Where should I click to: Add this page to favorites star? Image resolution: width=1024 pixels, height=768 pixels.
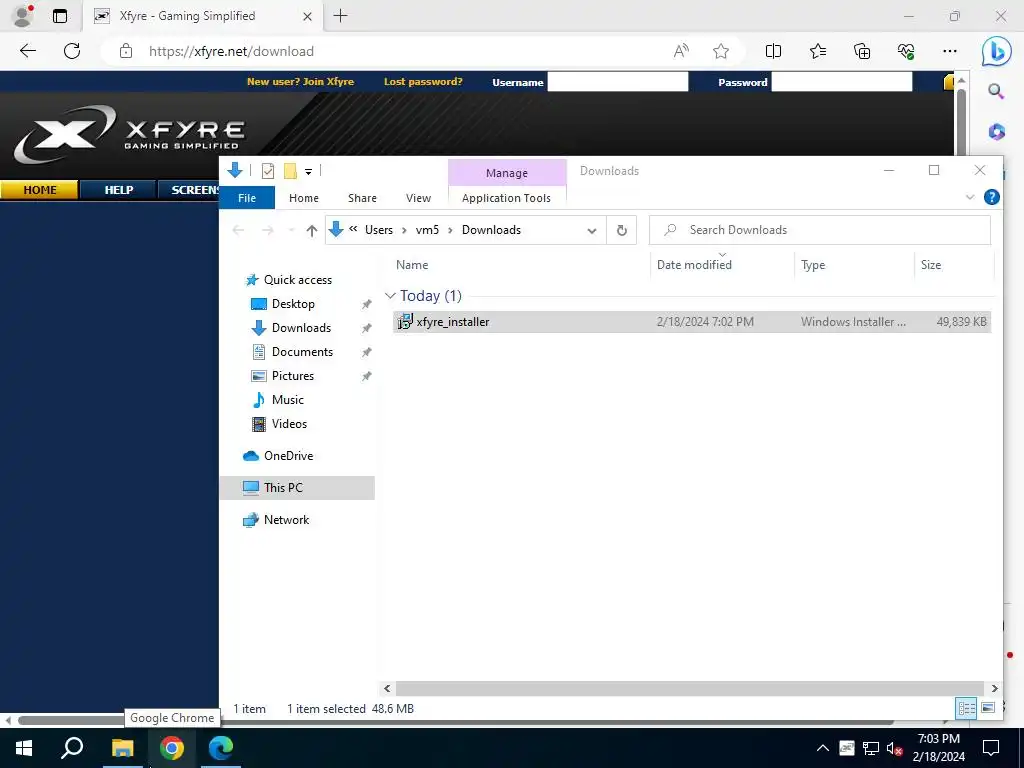click(x=721, y=51)
